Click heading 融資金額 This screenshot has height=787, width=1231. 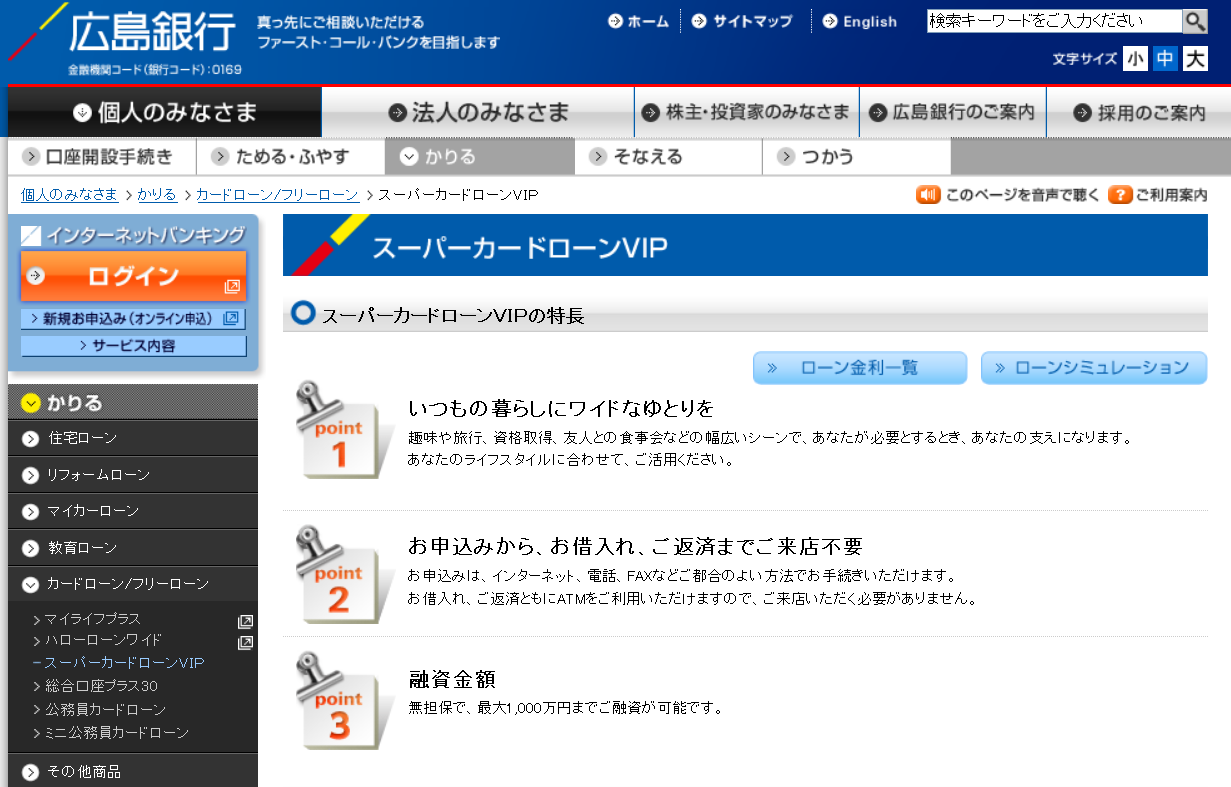click(x=452, y=679)
